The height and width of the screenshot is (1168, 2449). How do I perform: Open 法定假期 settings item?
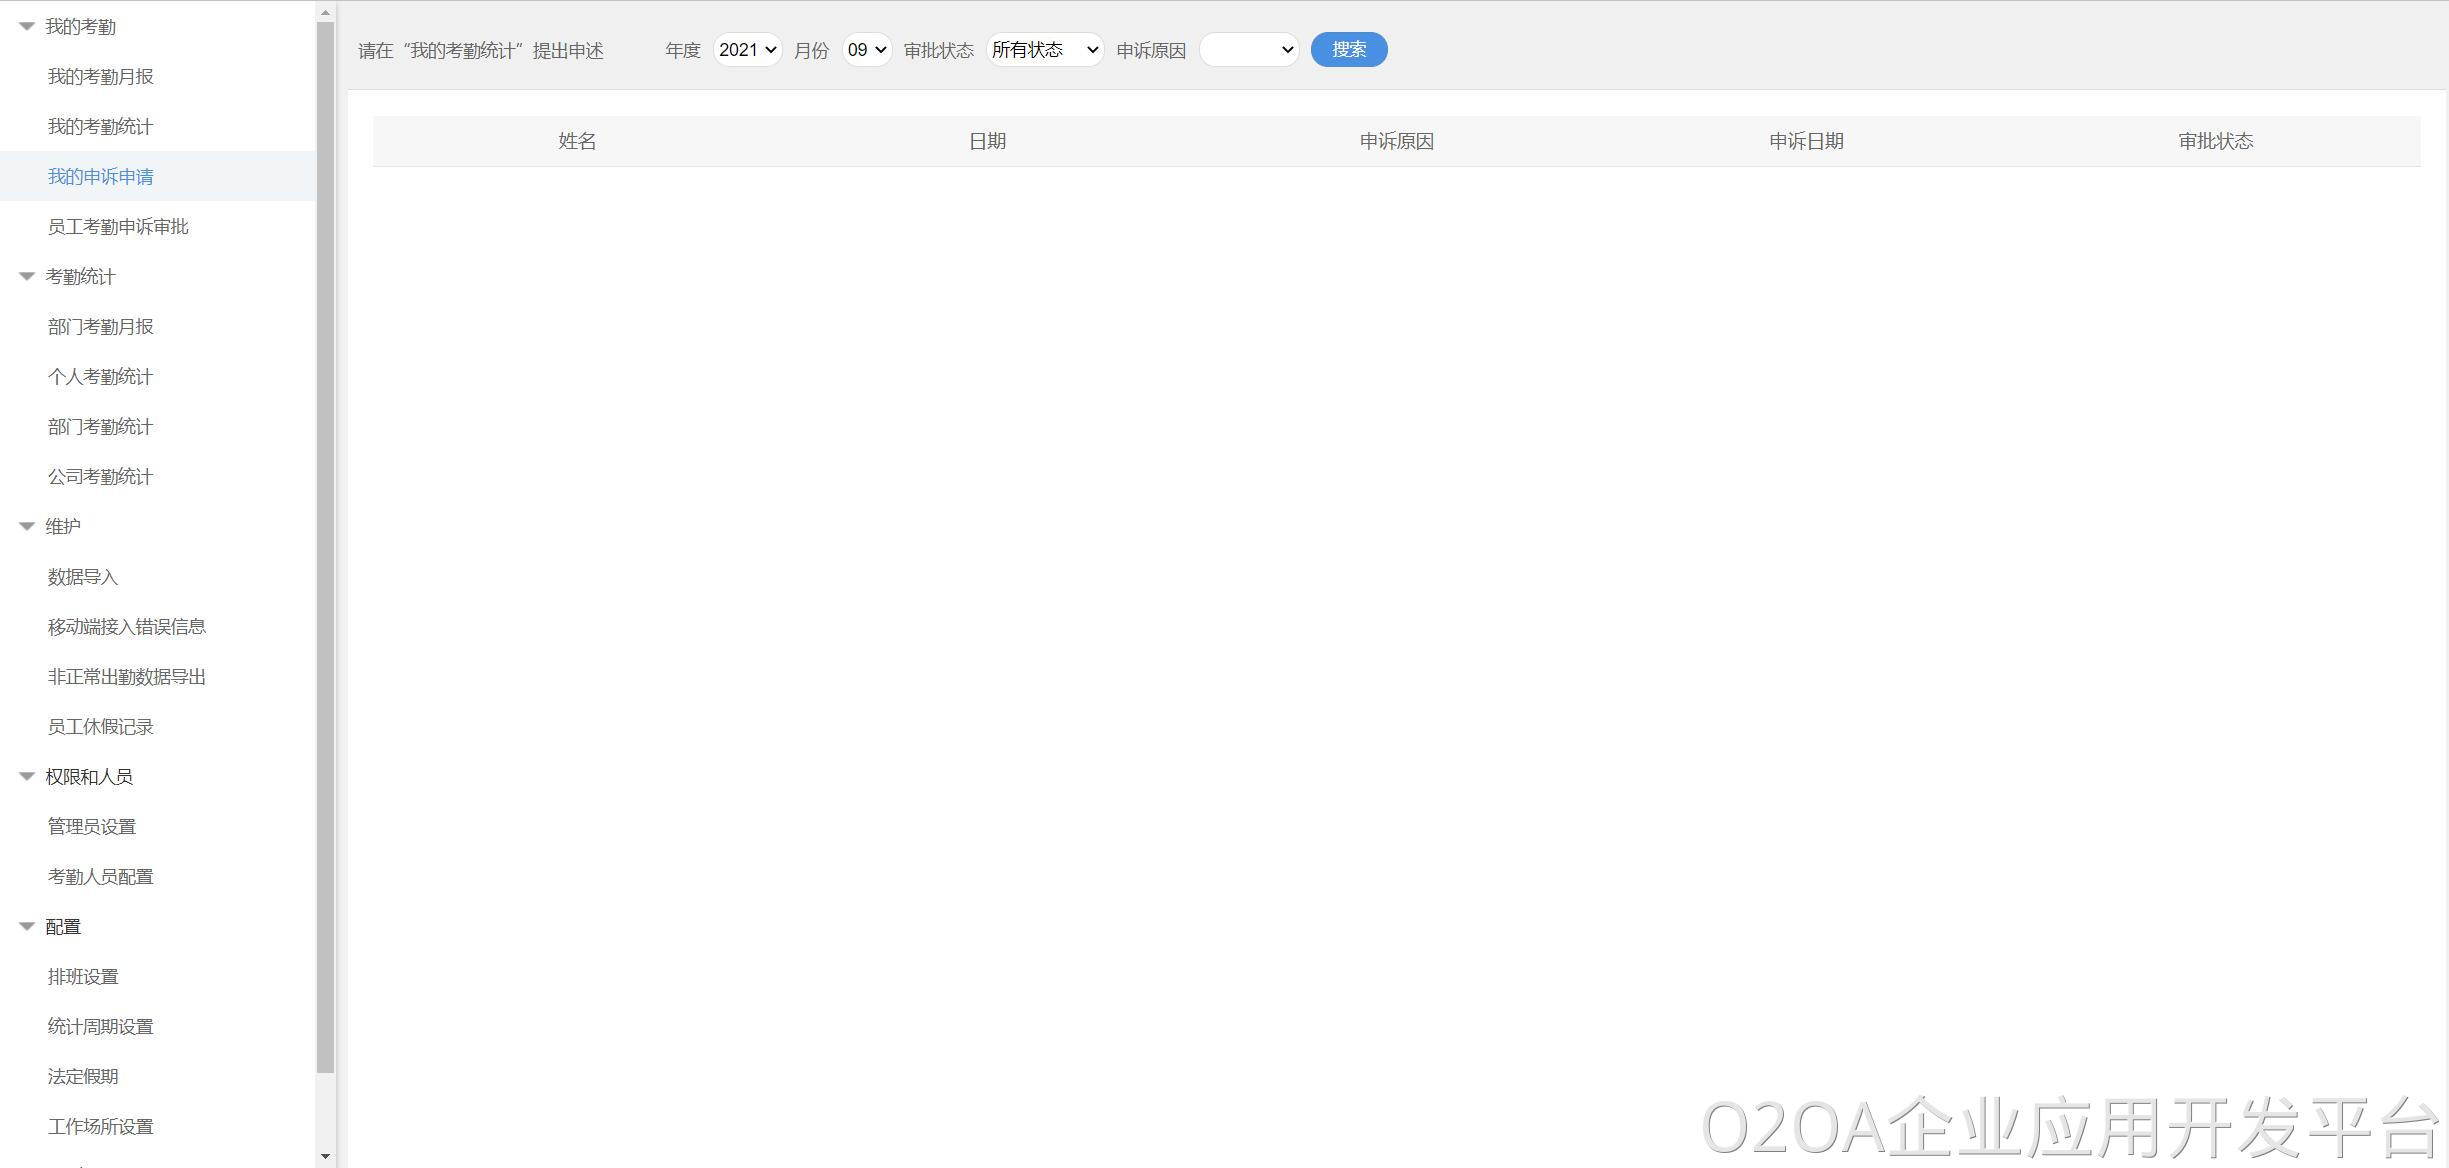point(83,1077)
